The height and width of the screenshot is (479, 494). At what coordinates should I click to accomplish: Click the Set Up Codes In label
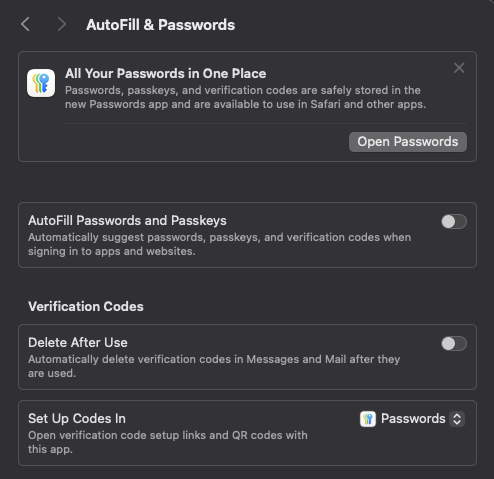(x=77, y=419)
